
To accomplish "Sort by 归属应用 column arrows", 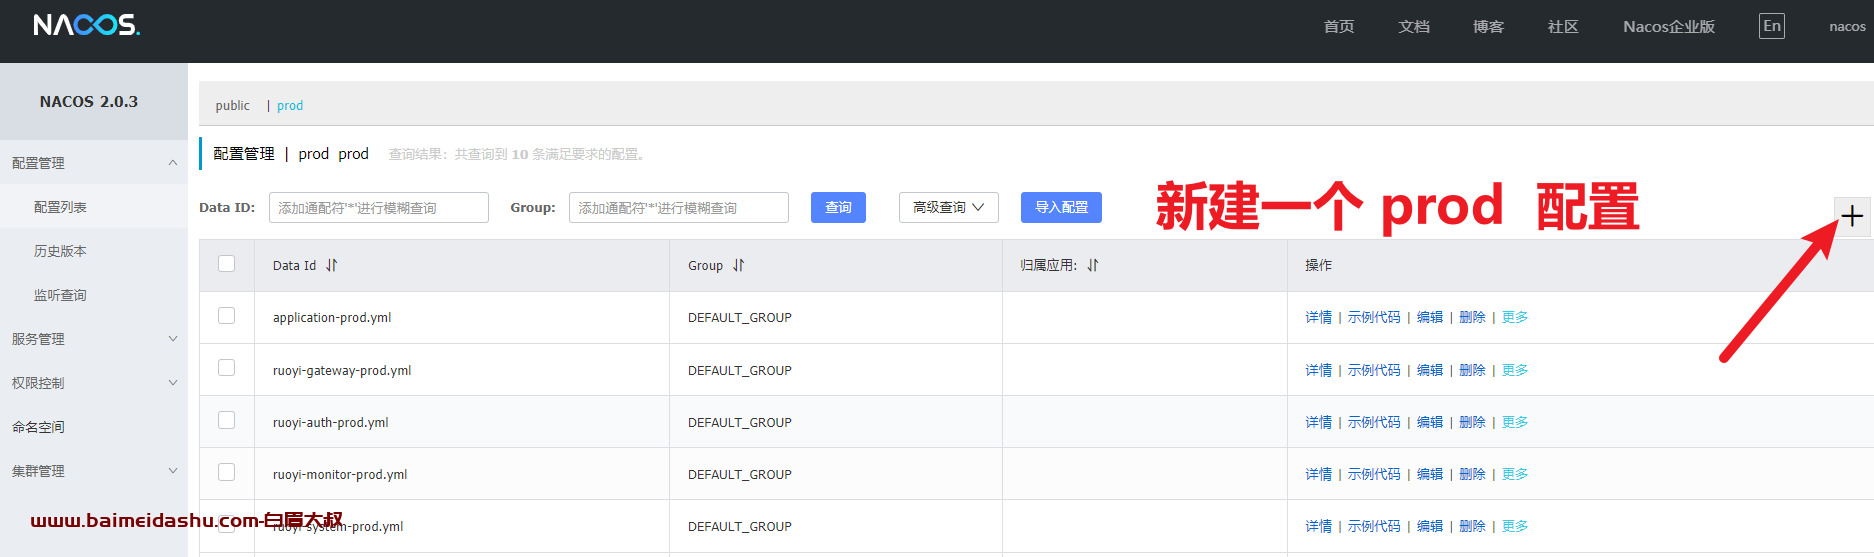I will (x=1093, y=265).
